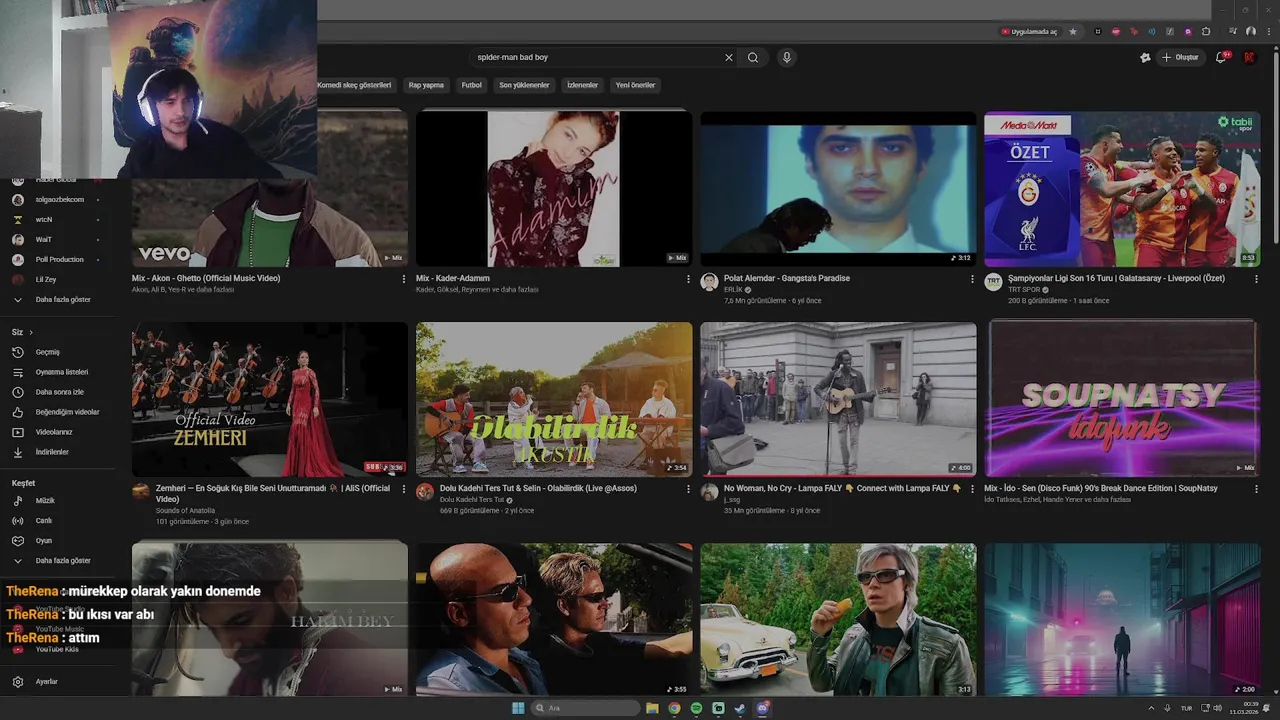Open options menu for Zemheri video

tap(404, 489)
